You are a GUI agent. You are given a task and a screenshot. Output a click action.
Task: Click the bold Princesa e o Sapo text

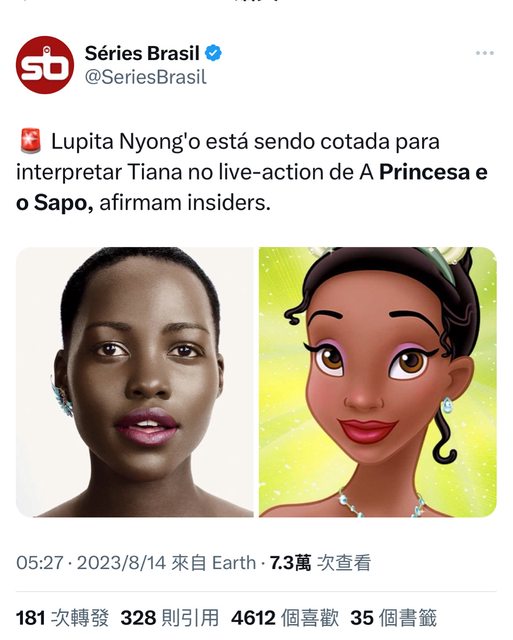(x=252, y=187)
